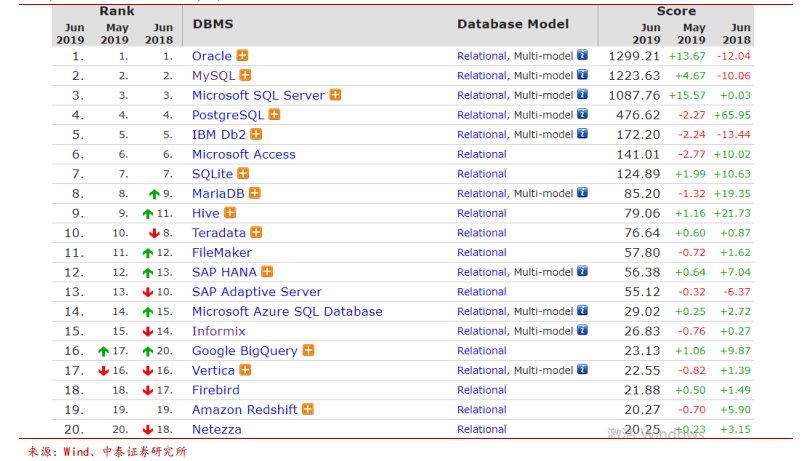Image resolution: width=811 pixels, height=461 pixels.
Task: Click the info icon in Oracle's model column
Action: pos(582,55)
